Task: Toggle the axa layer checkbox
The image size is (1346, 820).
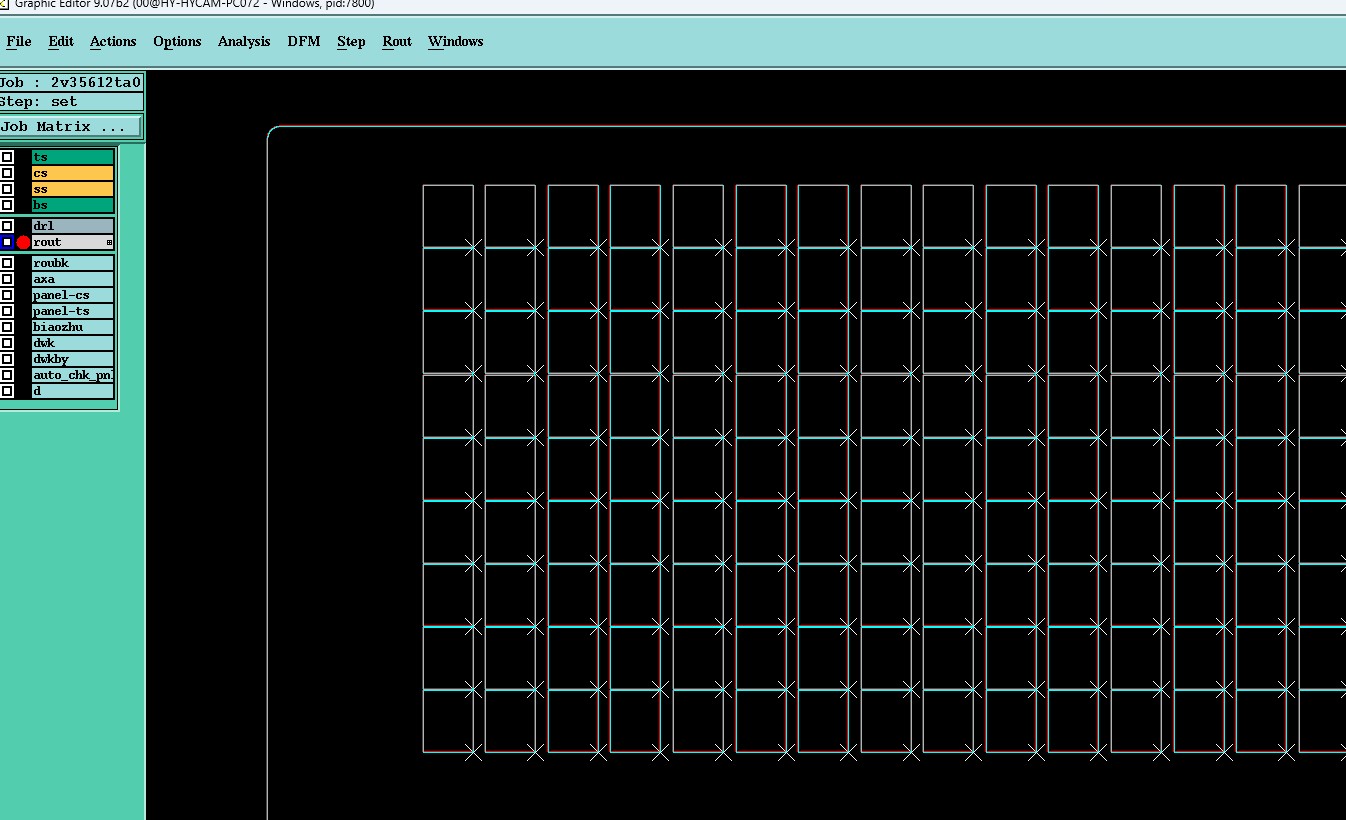Action: 7,279
